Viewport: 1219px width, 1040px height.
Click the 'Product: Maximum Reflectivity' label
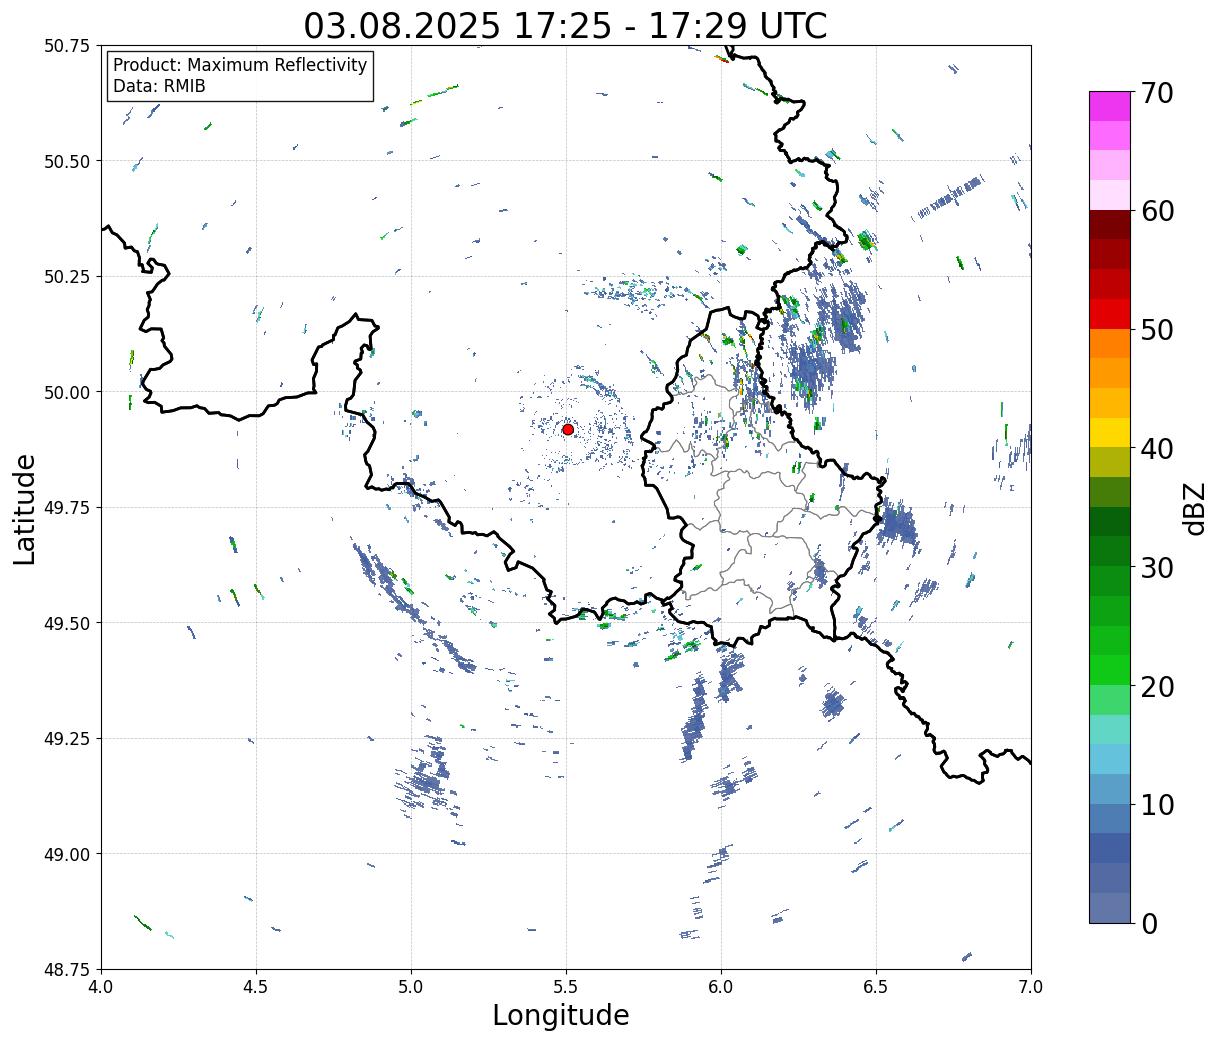click(x=240, y=65)
